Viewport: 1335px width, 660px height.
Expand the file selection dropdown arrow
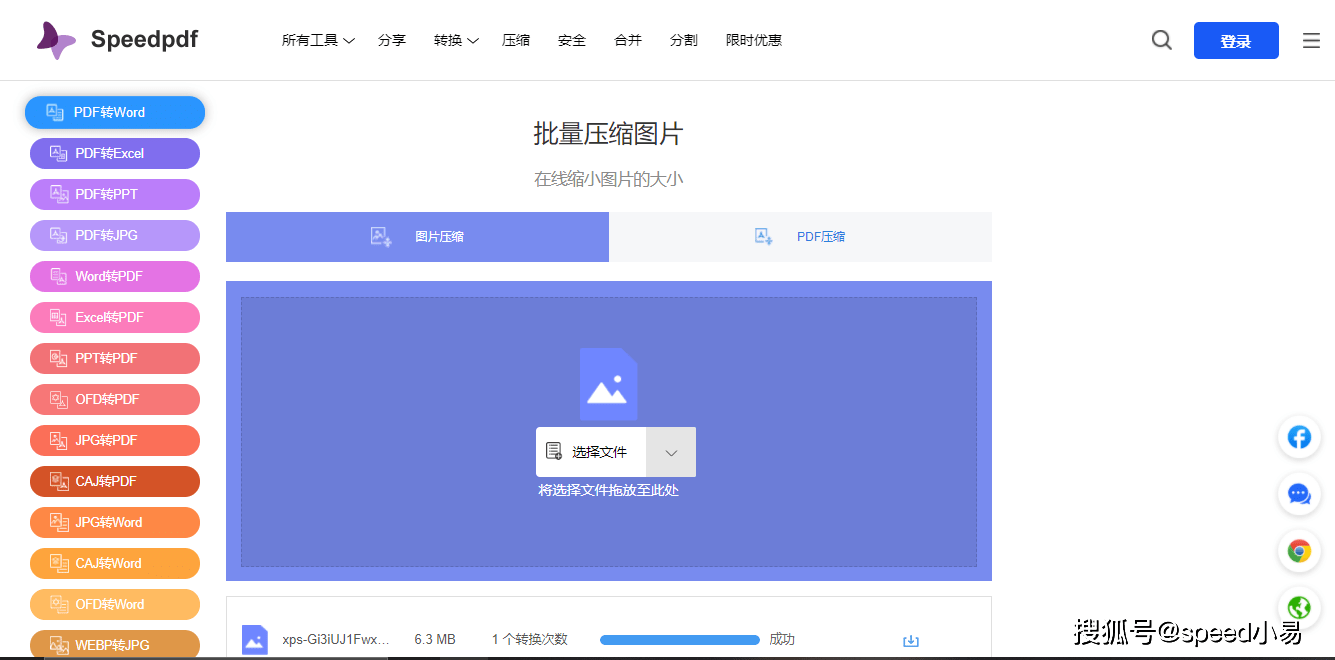coord(671,451)
